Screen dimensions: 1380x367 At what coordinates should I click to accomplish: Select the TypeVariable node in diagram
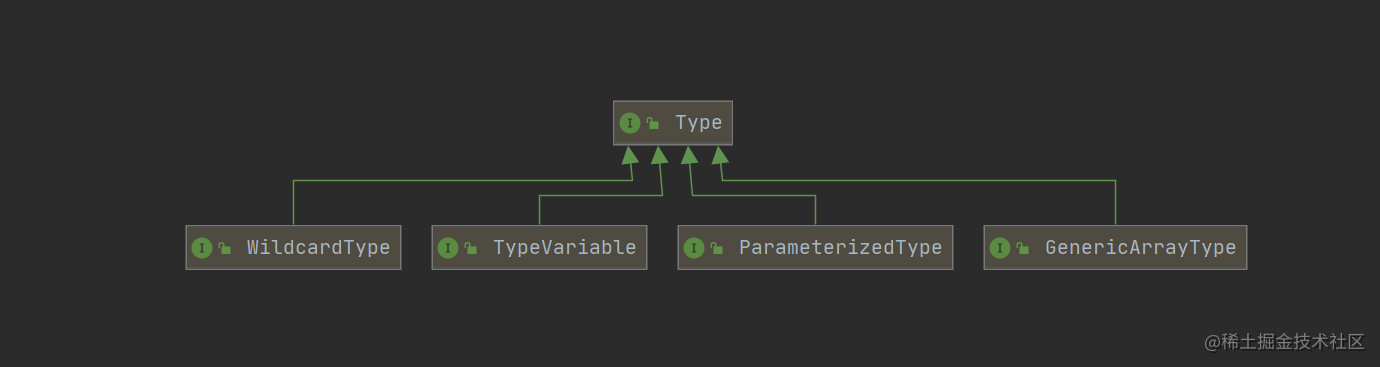coord(539,248)
